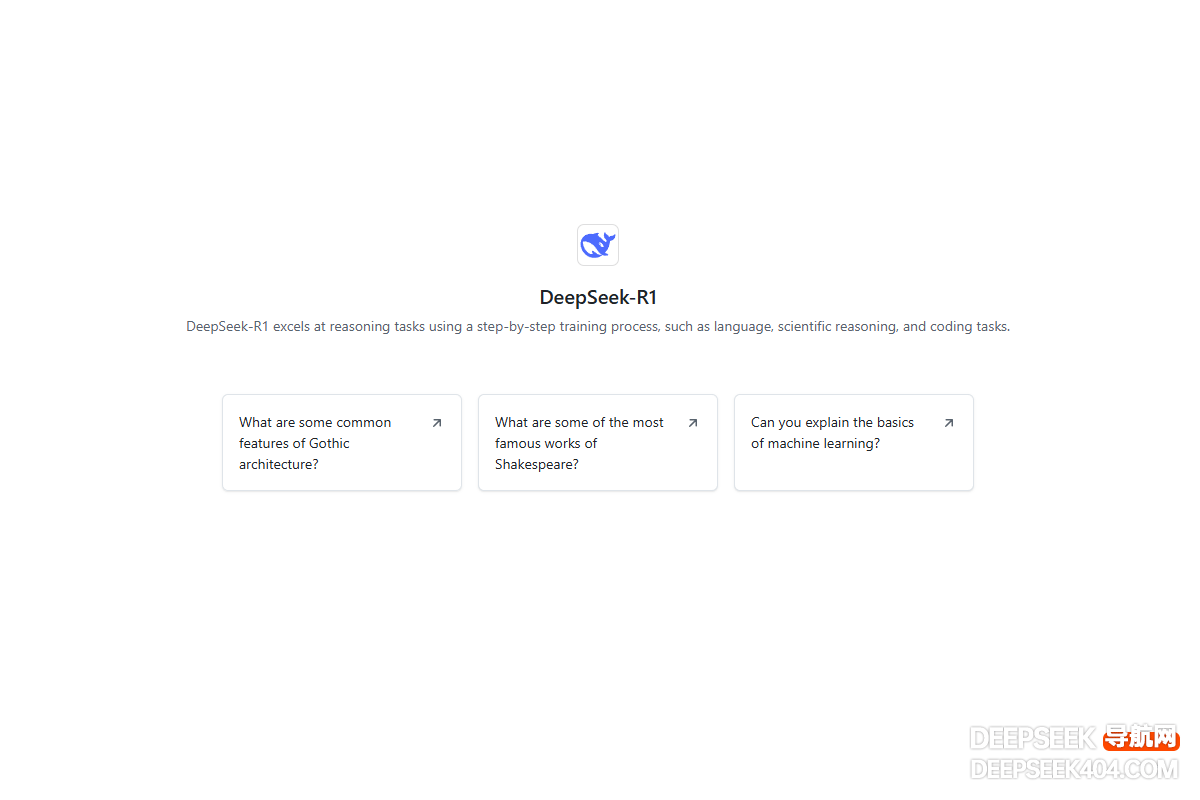Click the word "Shakespeare?" in middle card
Screen dimensions: 1200x800
[x=537, y=465]
